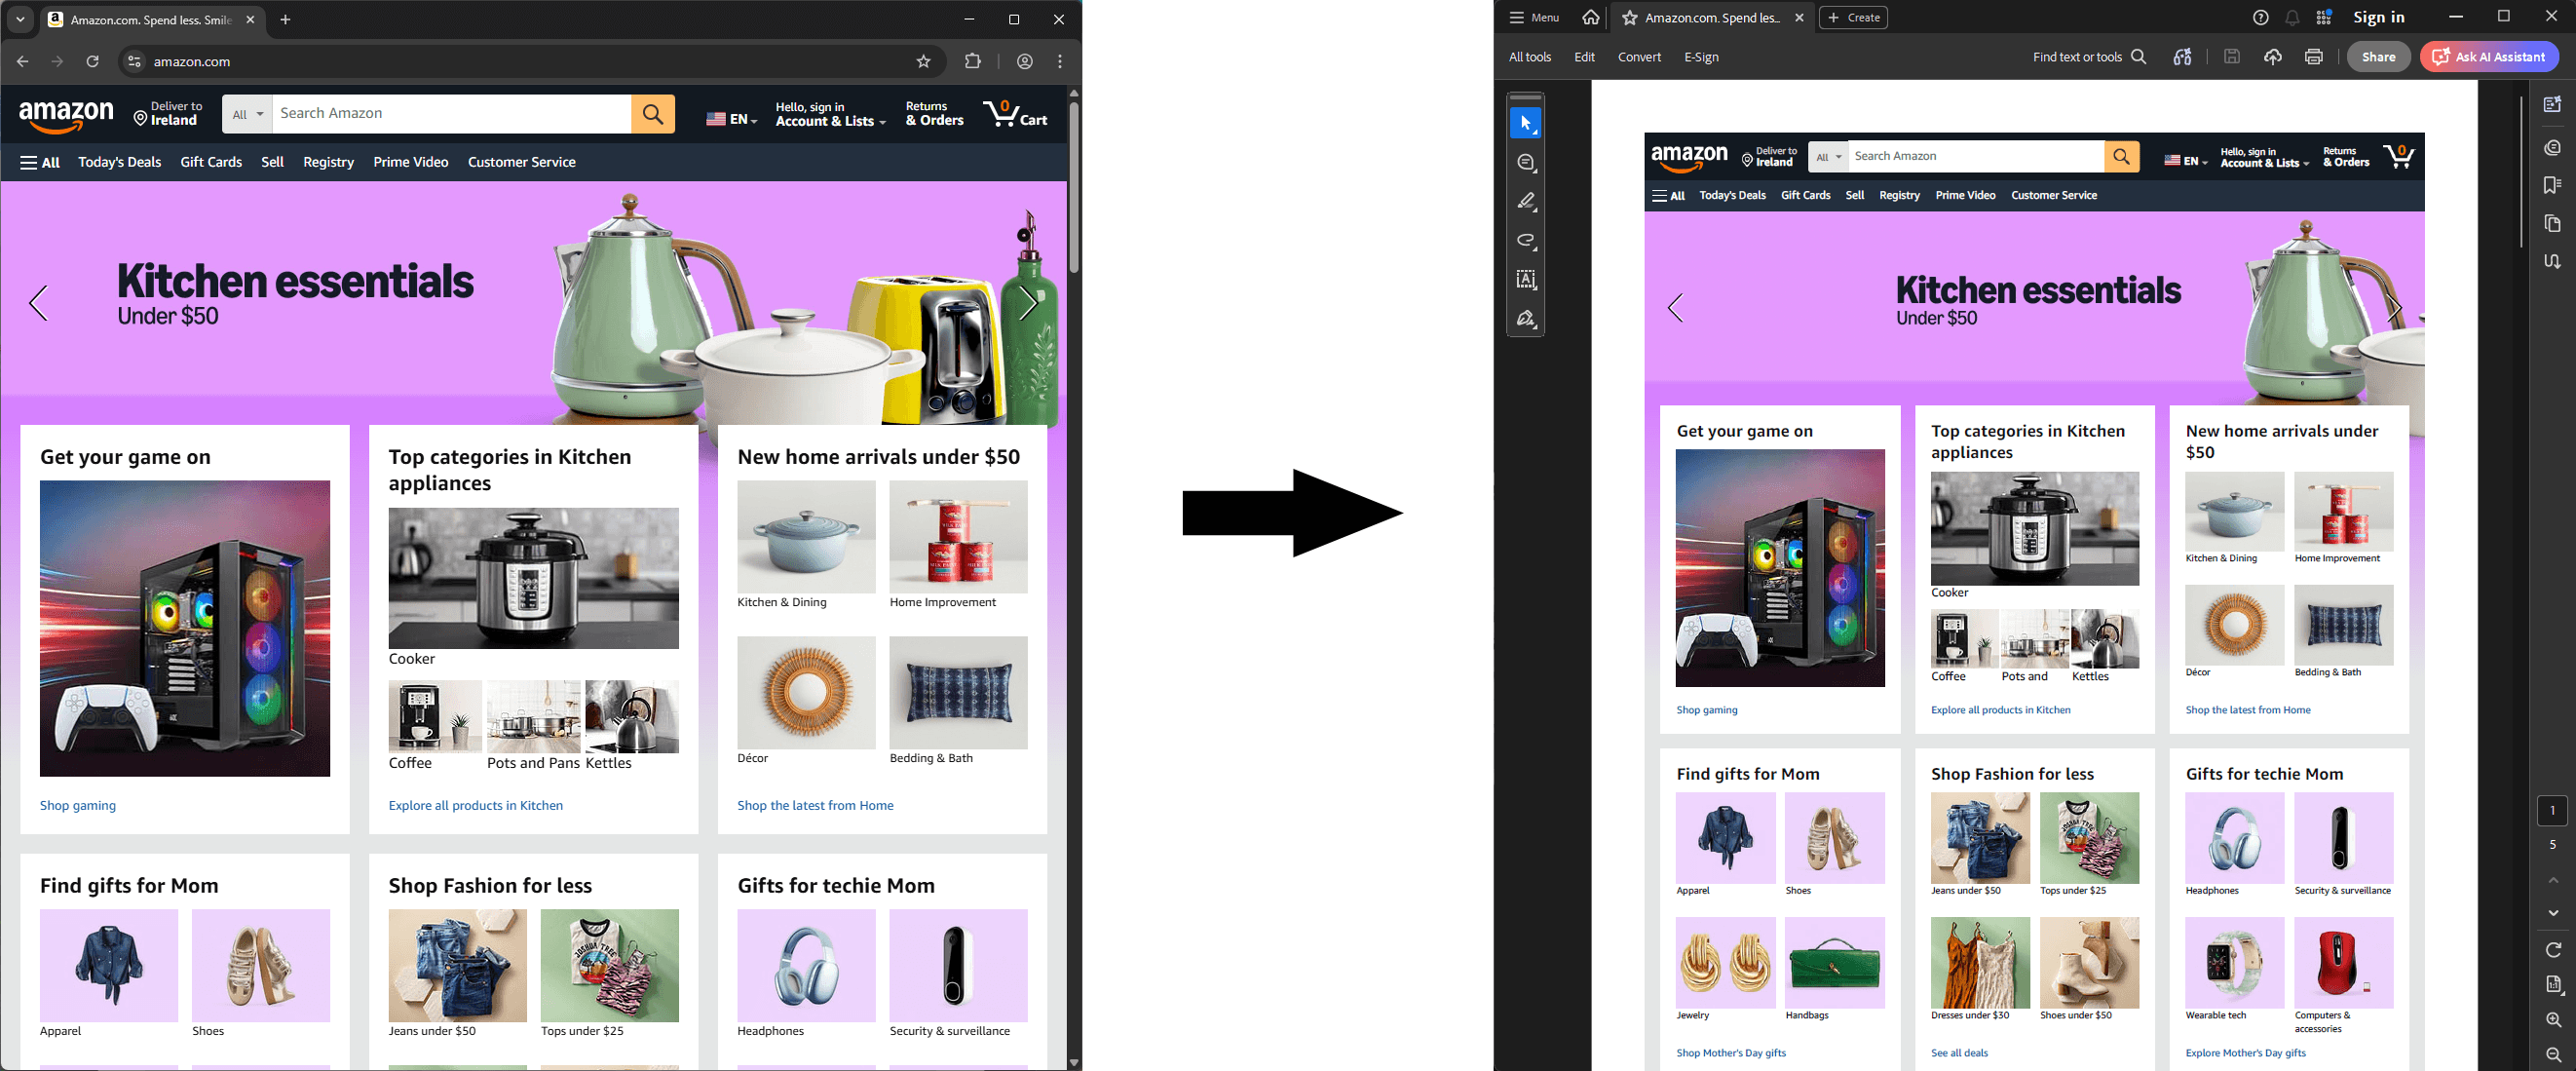Select the arrow Select tool in Acrobat

click(1525, 123)
